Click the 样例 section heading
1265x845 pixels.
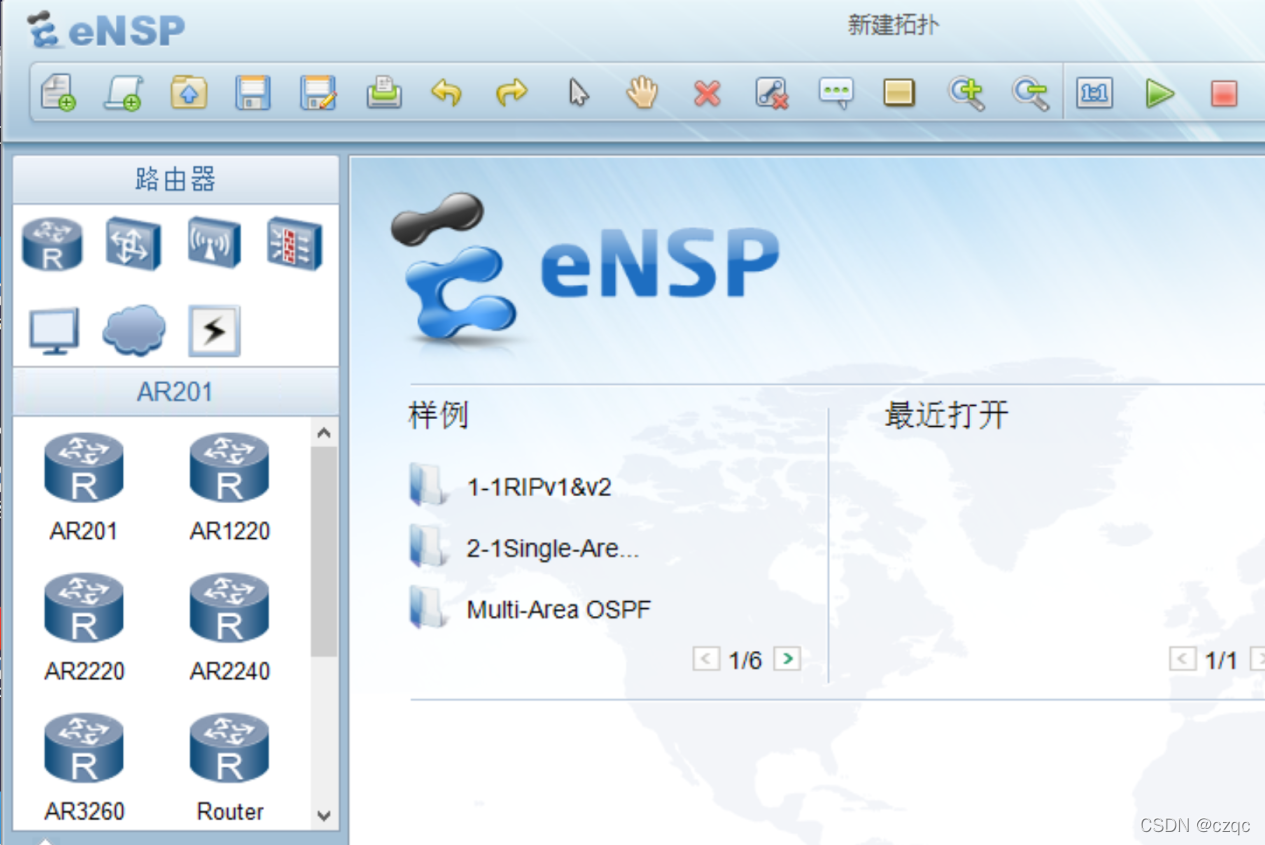pyautogui.click(x=438, y=415)
